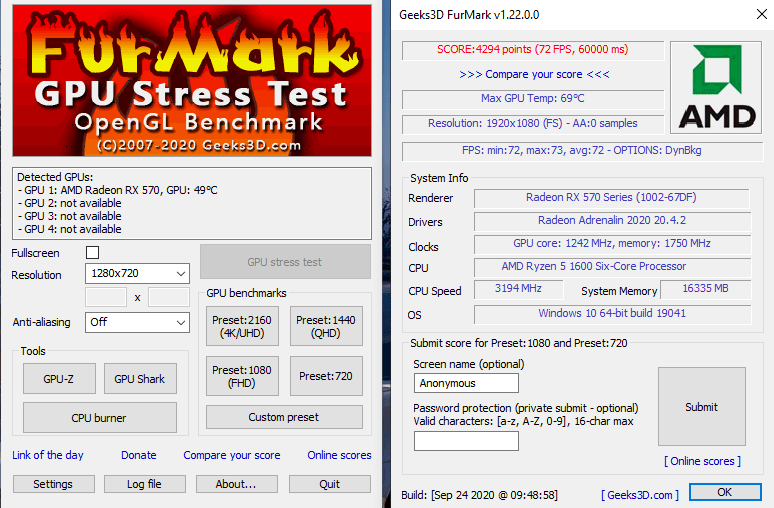Select the Max GPU Temp: 69°C text
Screen dimensions: 774x508
(x=533, y=98)
